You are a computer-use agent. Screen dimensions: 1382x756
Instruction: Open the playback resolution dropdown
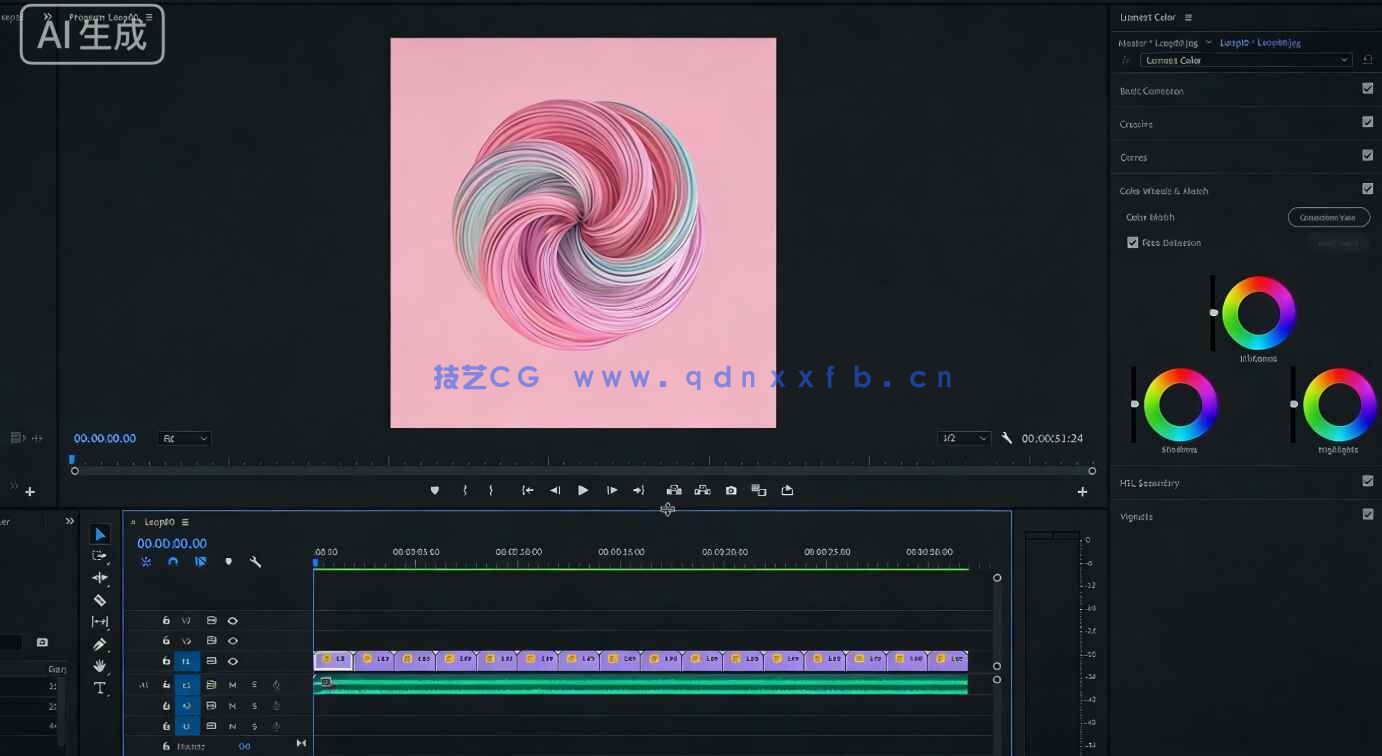click(x=962, y=438)
